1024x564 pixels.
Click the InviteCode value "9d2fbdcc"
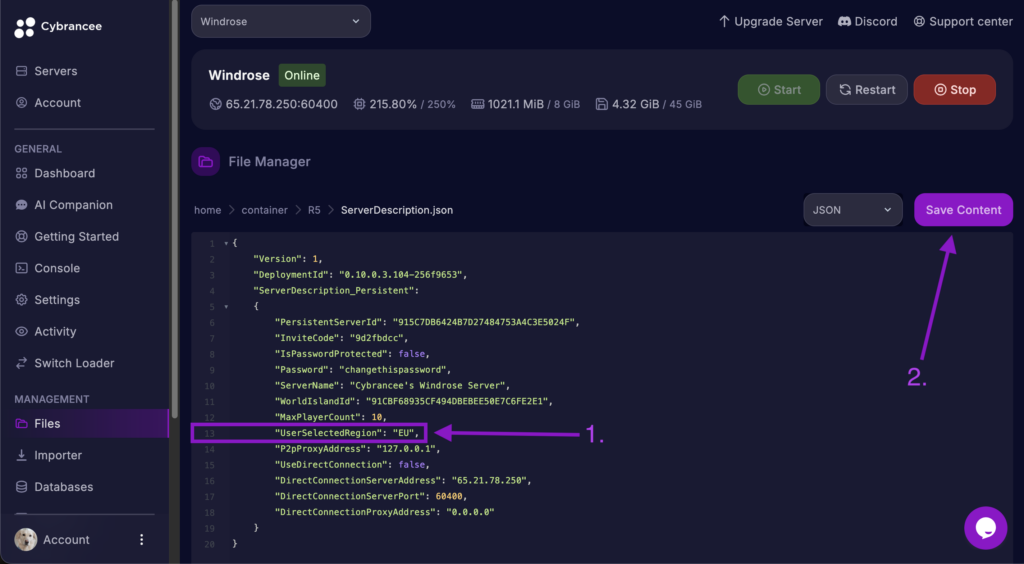click(x=378, y=338)
